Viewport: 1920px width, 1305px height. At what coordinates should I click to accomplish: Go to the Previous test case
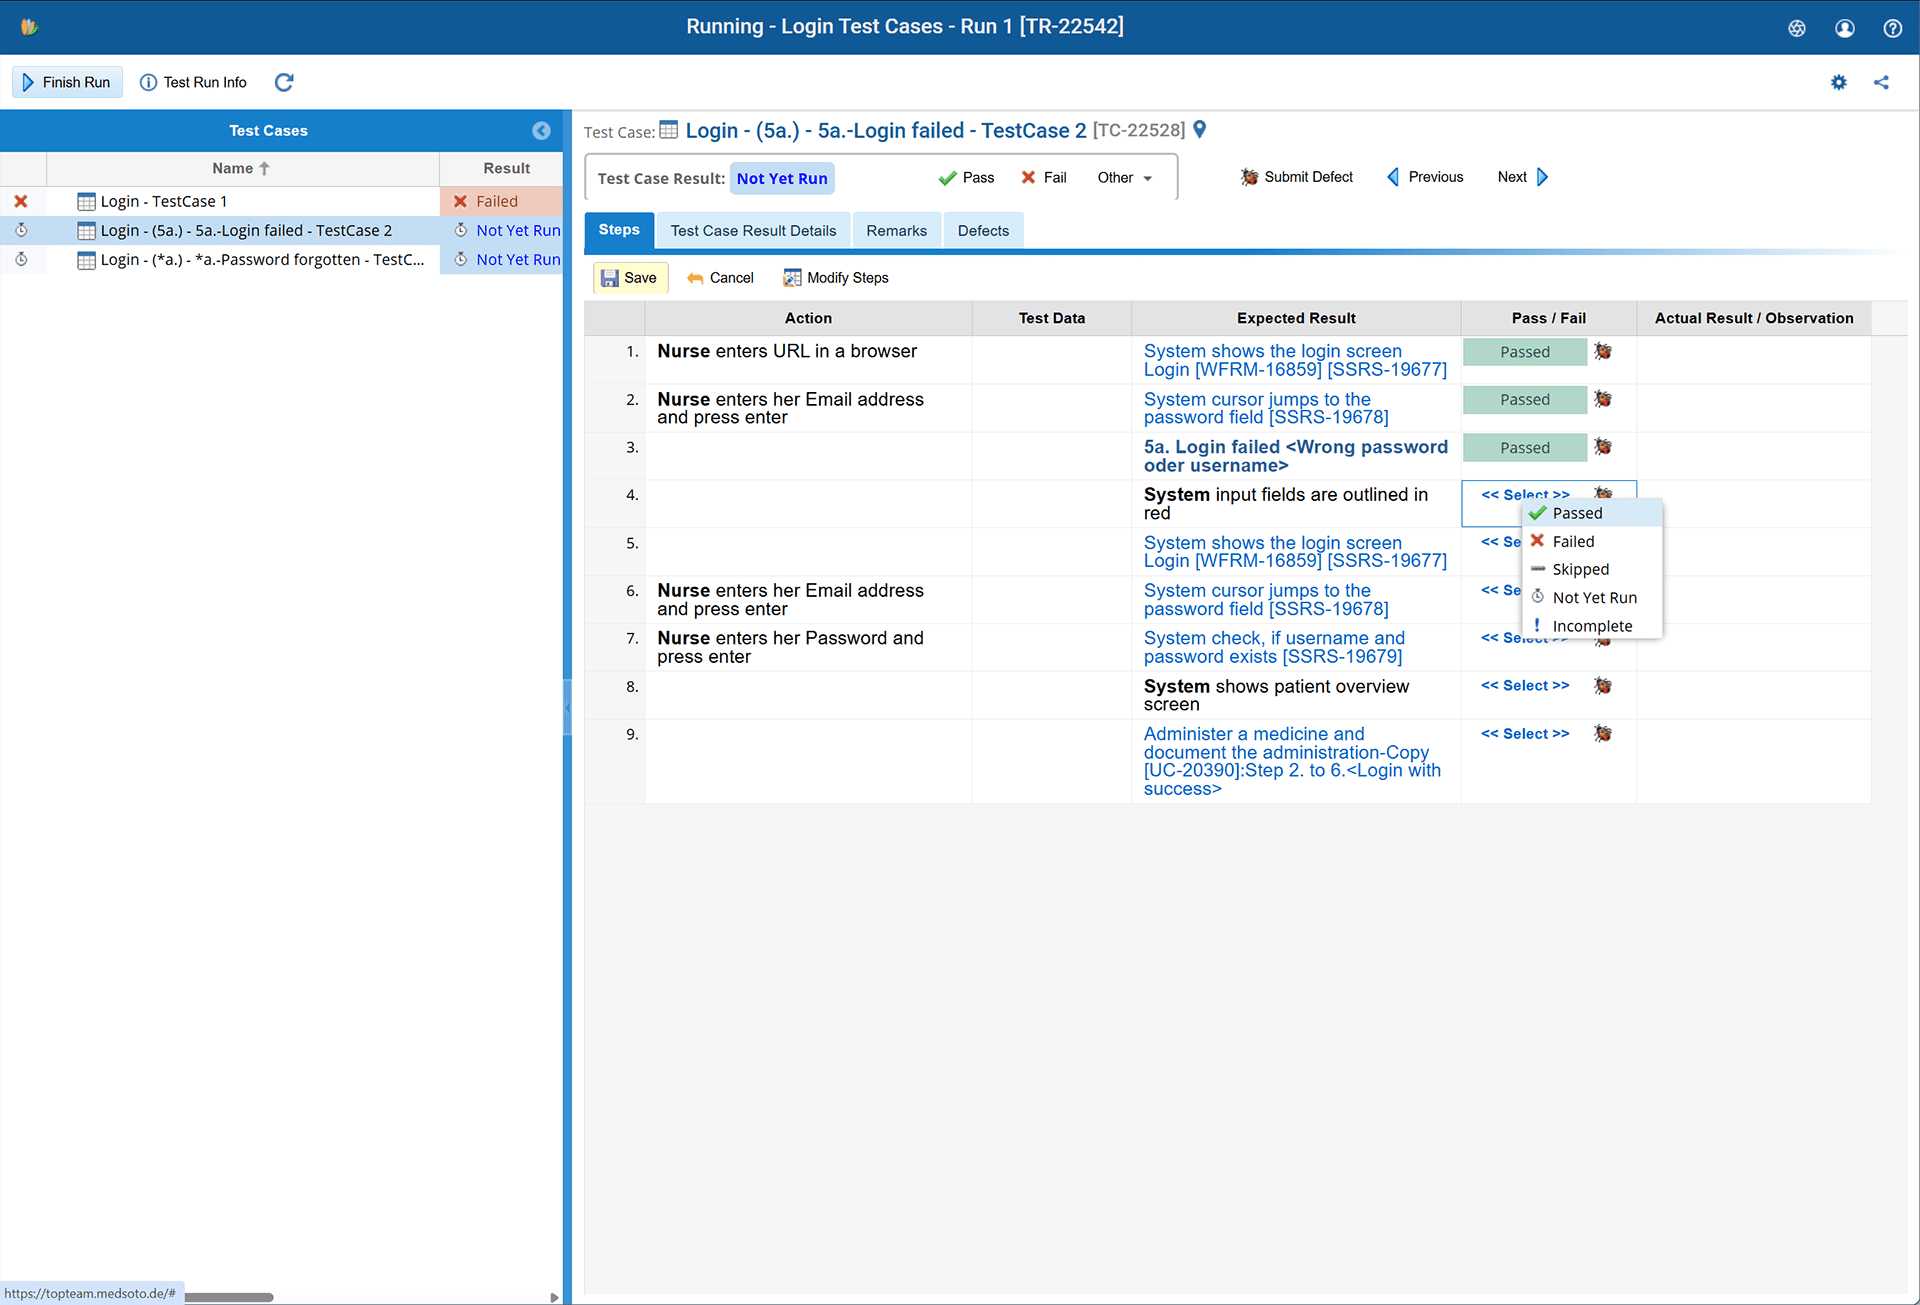tap(1425, 177)
